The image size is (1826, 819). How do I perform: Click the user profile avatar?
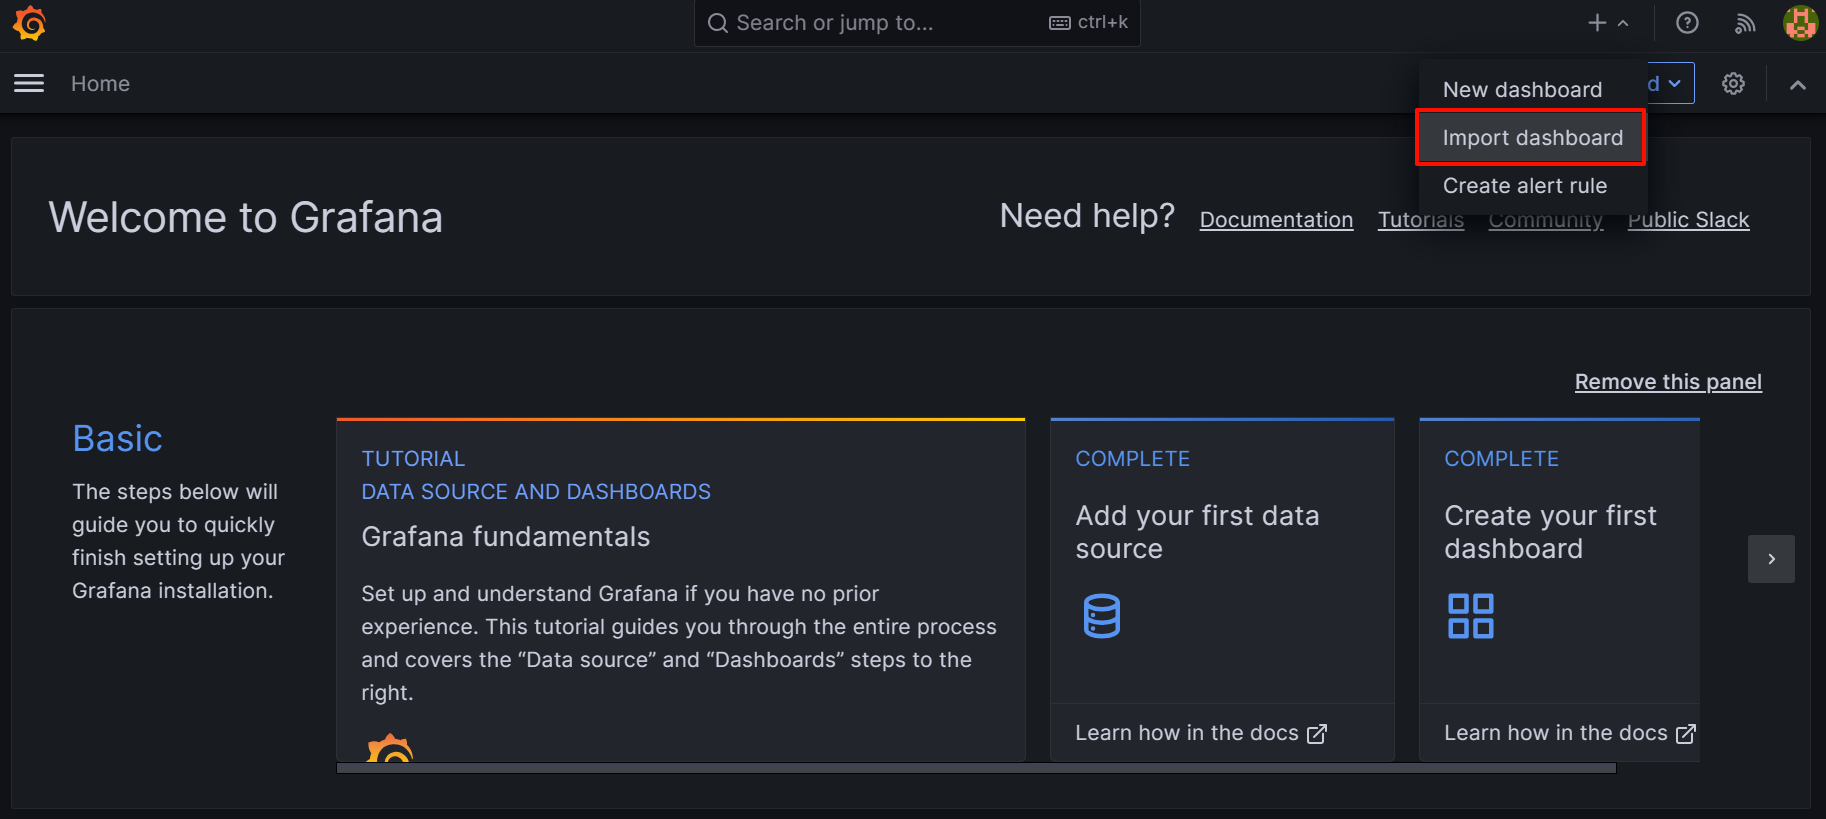pos(1800,23)
